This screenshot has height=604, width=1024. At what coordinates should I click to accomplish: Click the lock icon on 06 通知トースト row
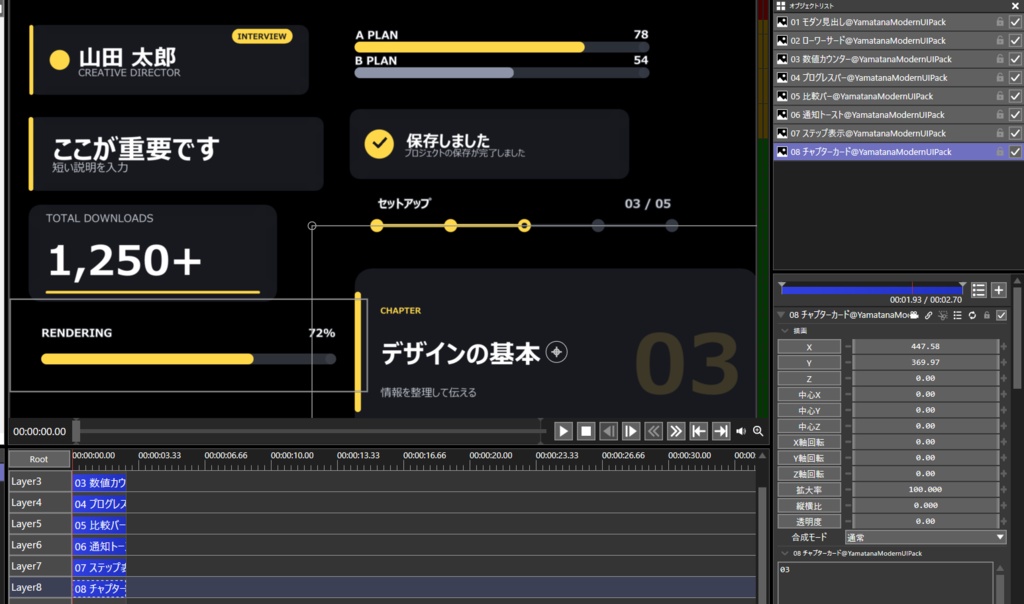pos(1000,114)
